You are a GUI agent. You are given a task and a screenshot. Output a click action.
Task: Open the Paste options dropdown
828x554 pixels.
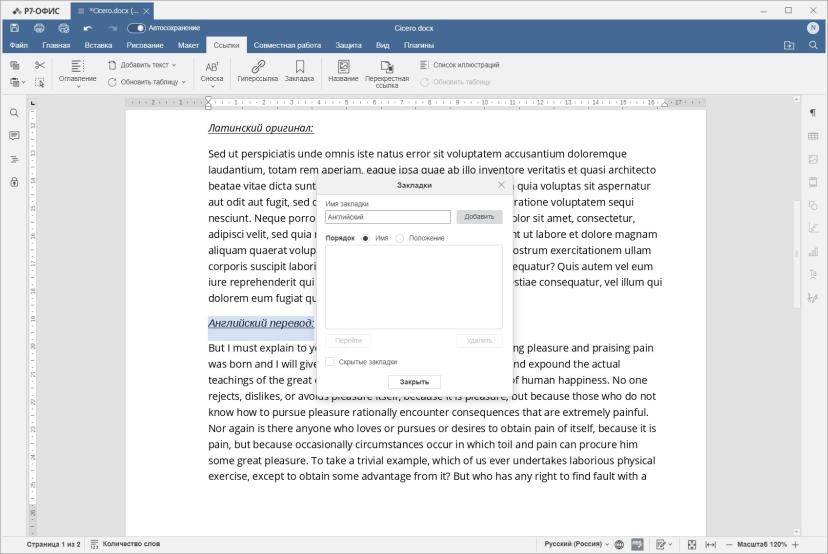click(x=23, y=82)
